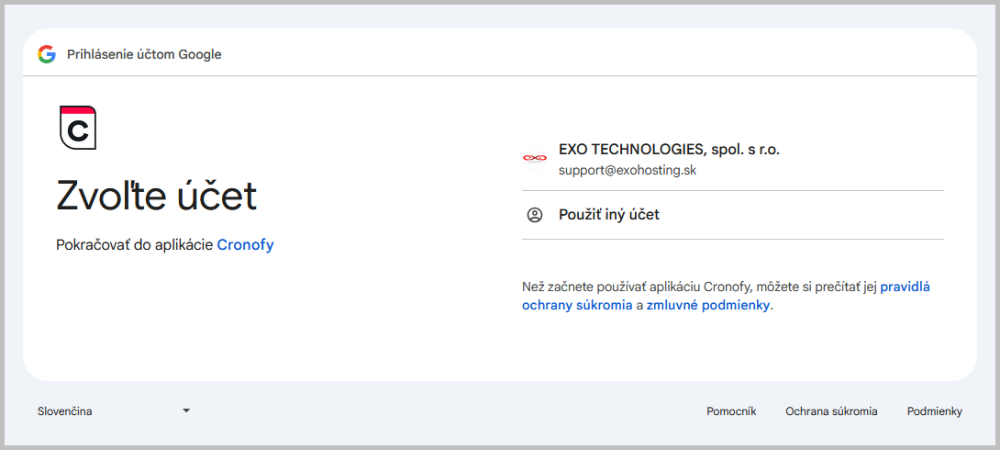
Task: Click the person icon for another account
Action: click(534, 214)
